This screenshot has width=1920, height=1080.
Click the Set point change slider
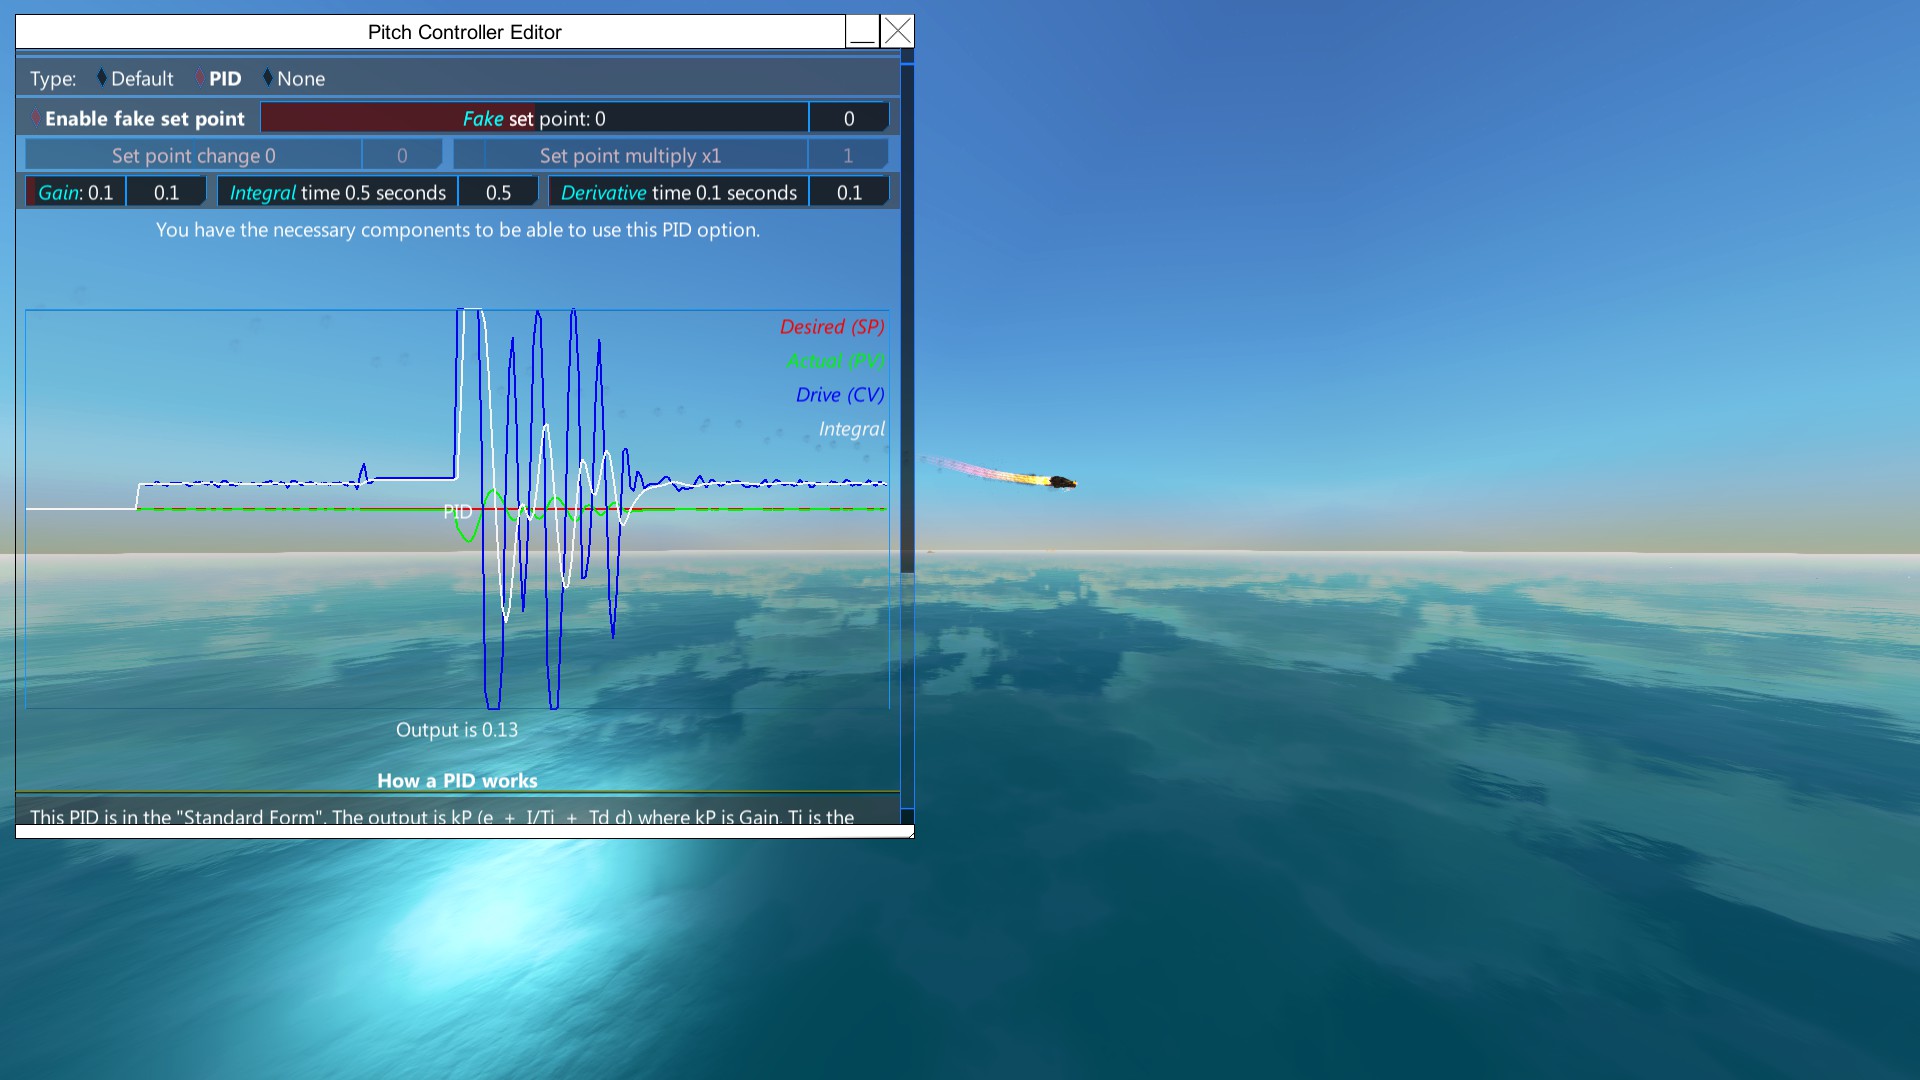pyautogui.click(x=193, y=156)
